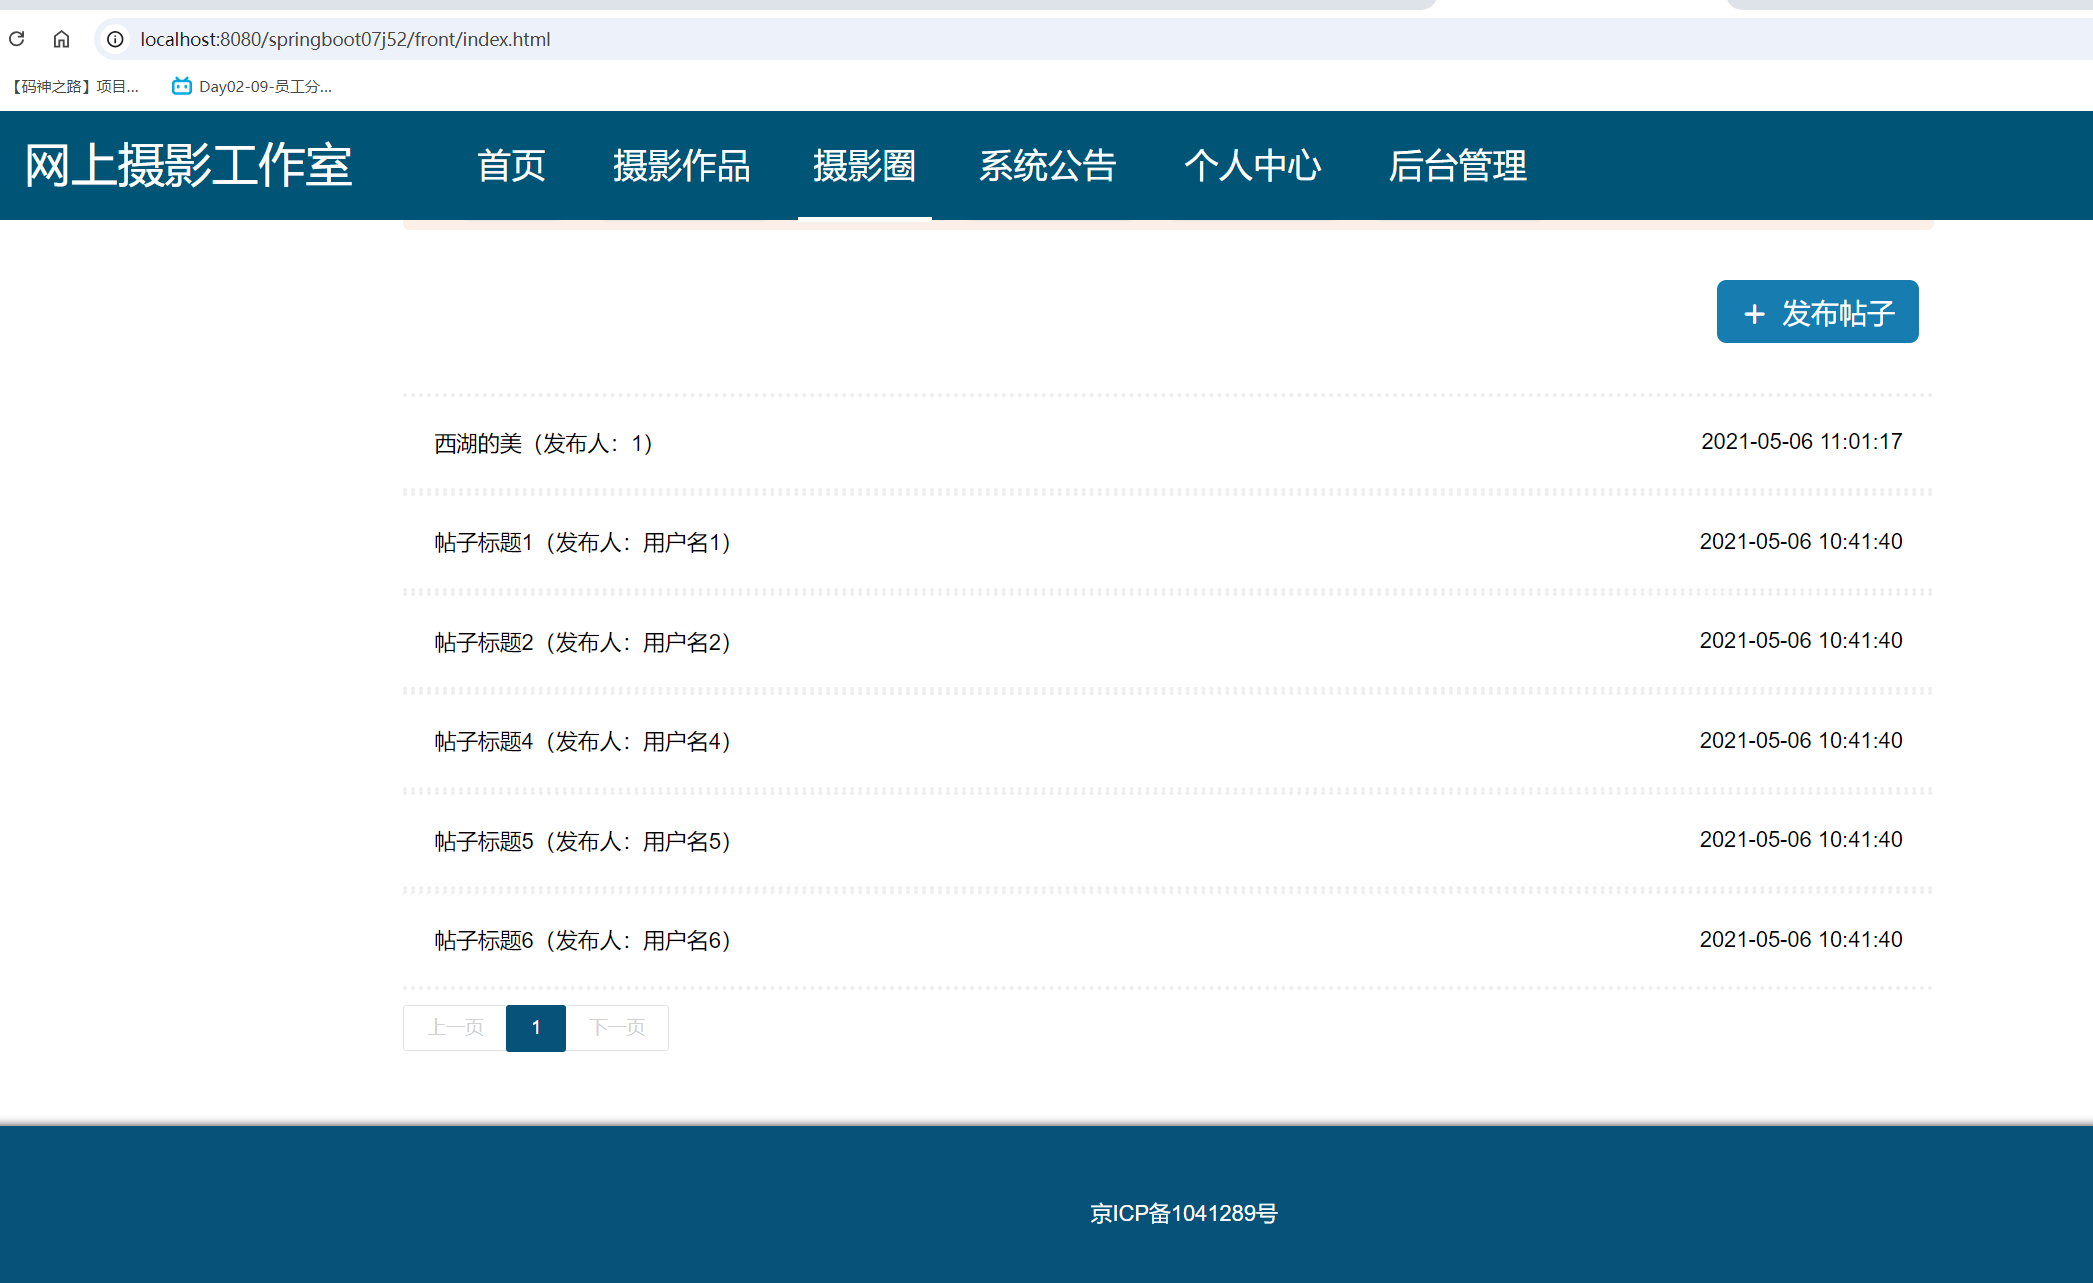Go to 个人中心
The image size is (2093, 1283).
pyautogui.click(x=1253, y=166)
